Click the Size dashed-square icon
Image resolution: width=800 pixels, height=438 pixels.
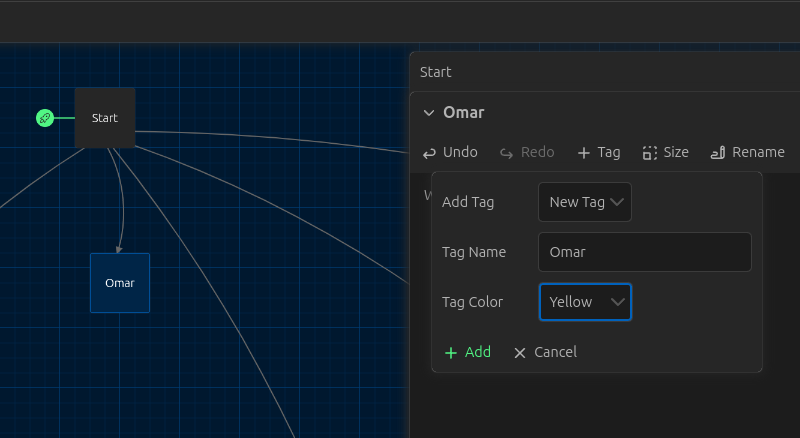point(649,153)
